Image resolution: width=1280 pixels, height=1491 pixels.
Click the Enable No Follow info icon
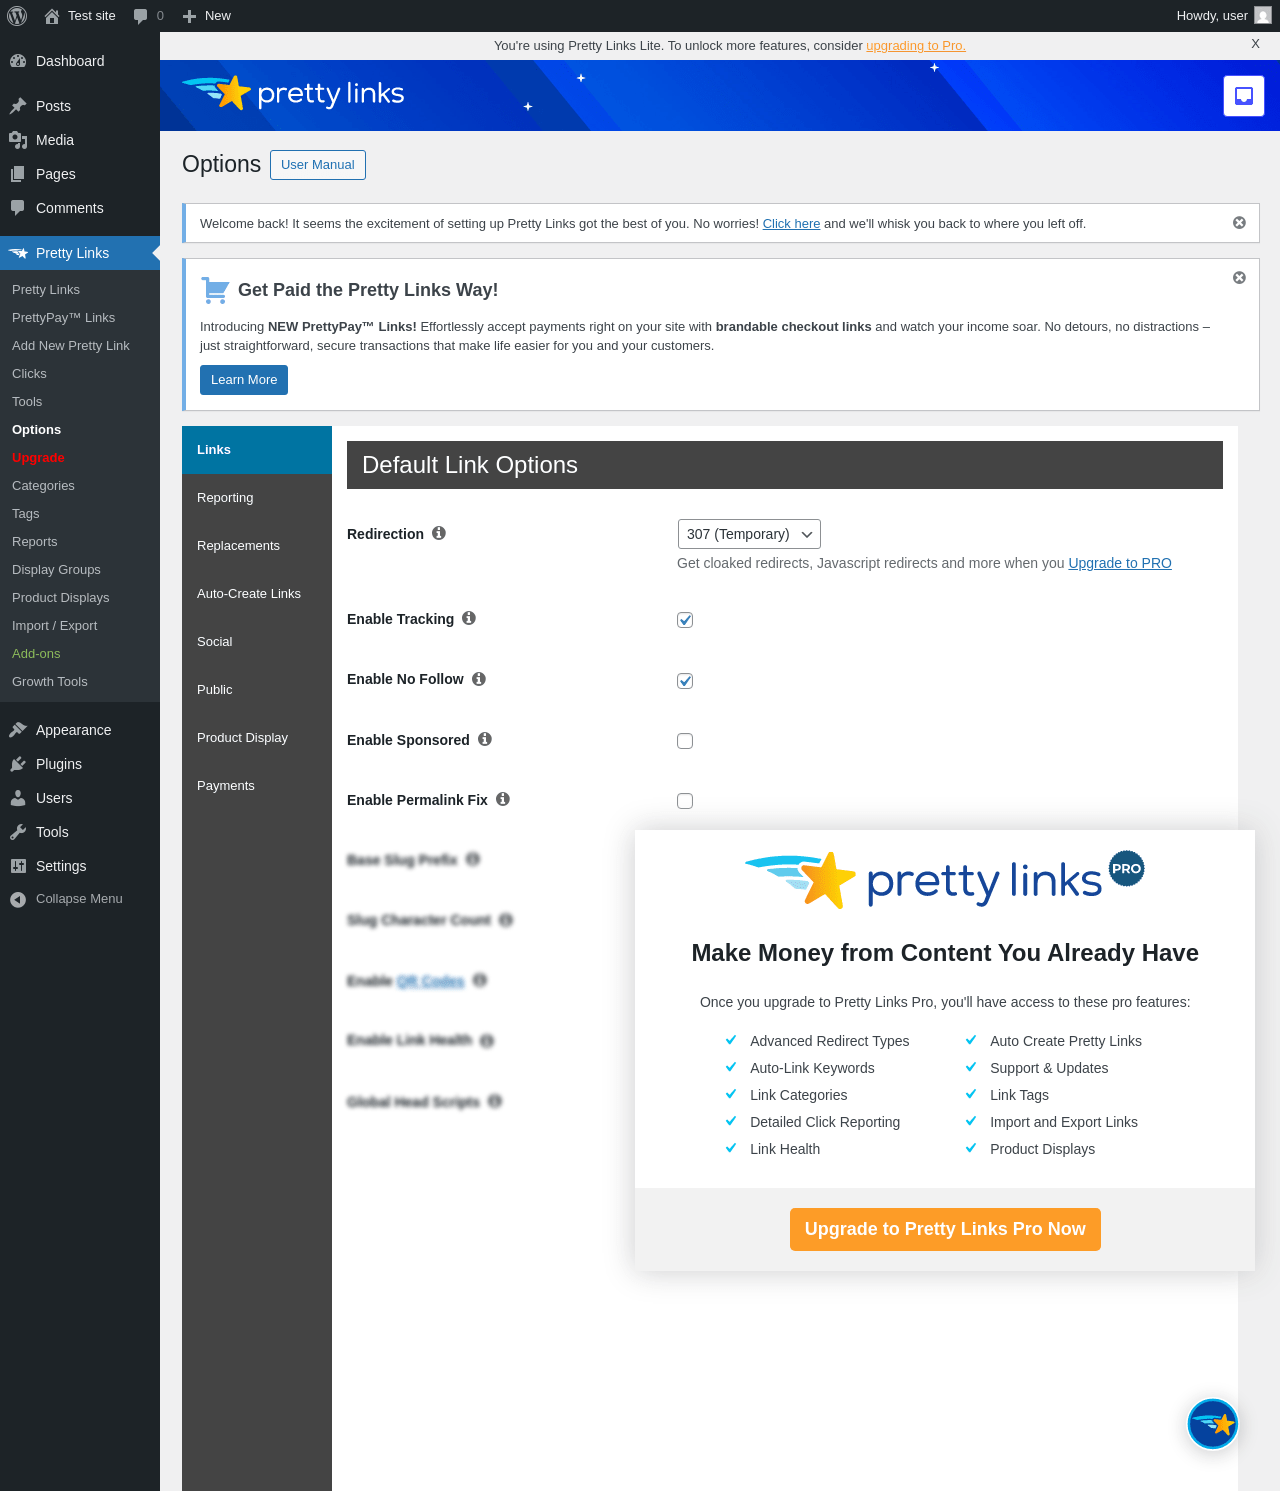pos(479,679)
